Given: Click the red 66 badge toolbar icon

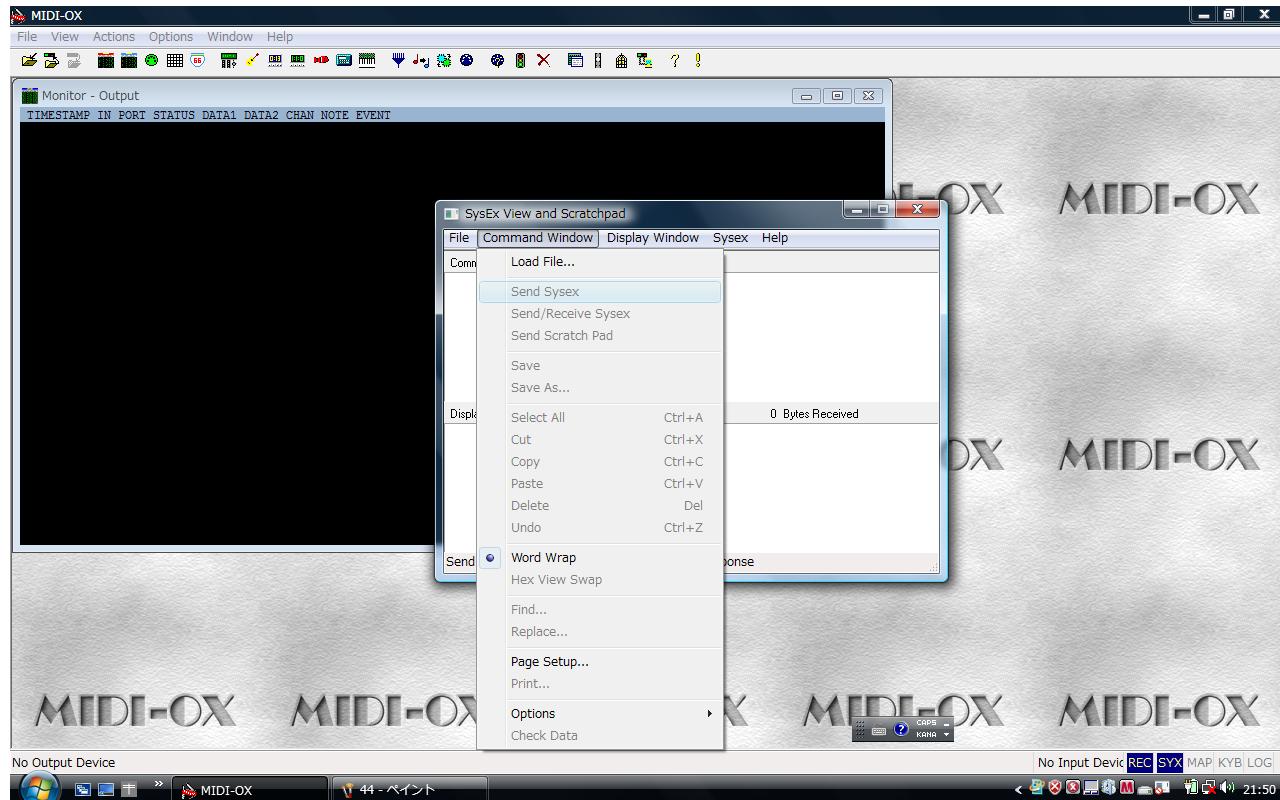Looking at the screenshot, I should [x=197, y=60].
